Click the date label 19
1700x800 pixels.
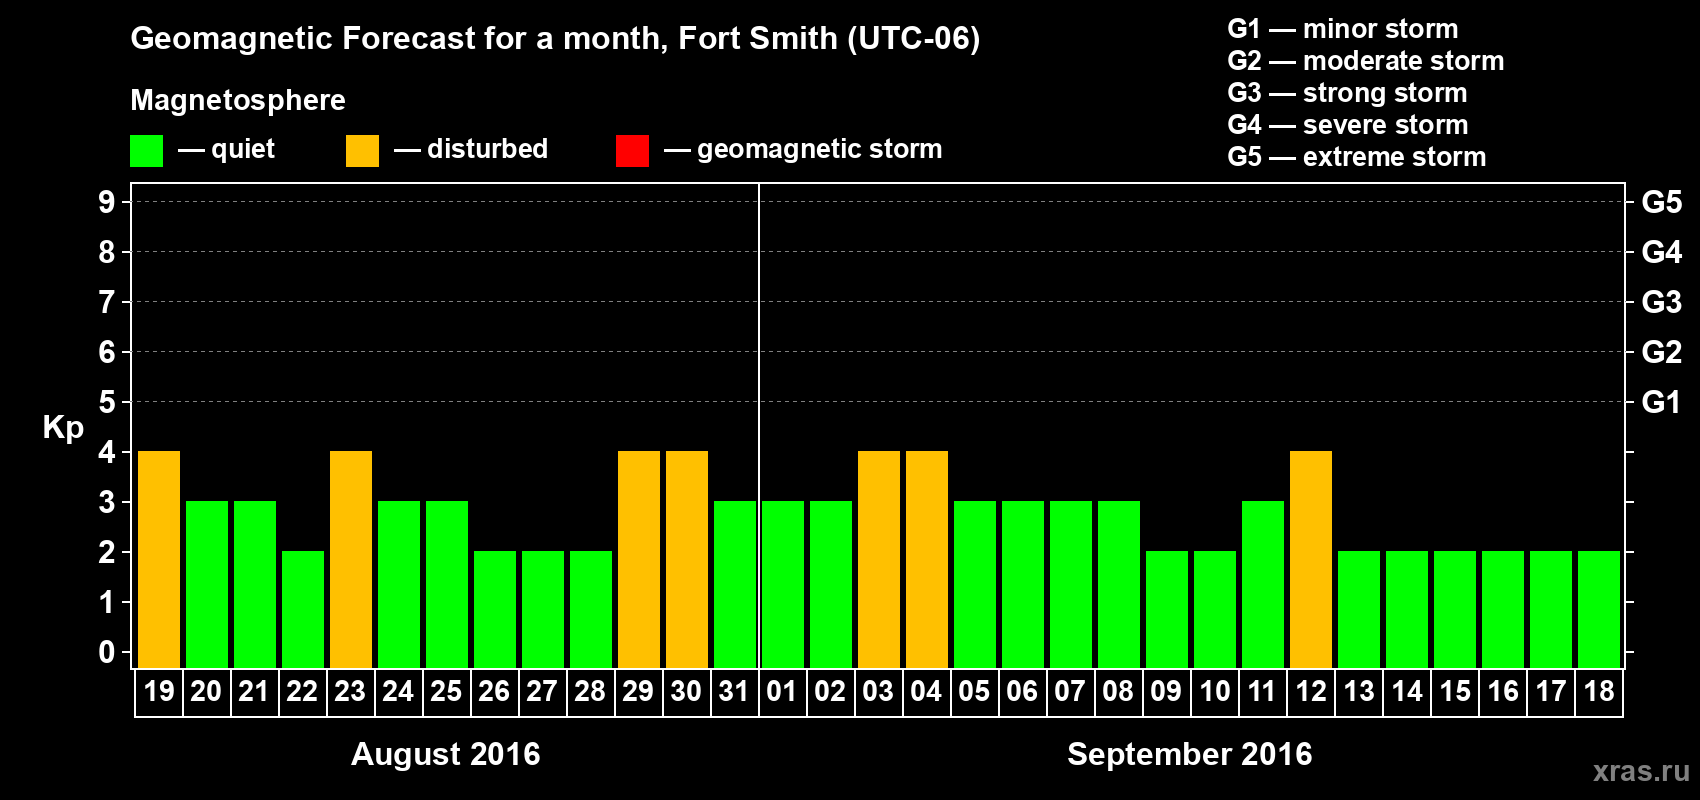pyautogui.click(x=159, y=691)
